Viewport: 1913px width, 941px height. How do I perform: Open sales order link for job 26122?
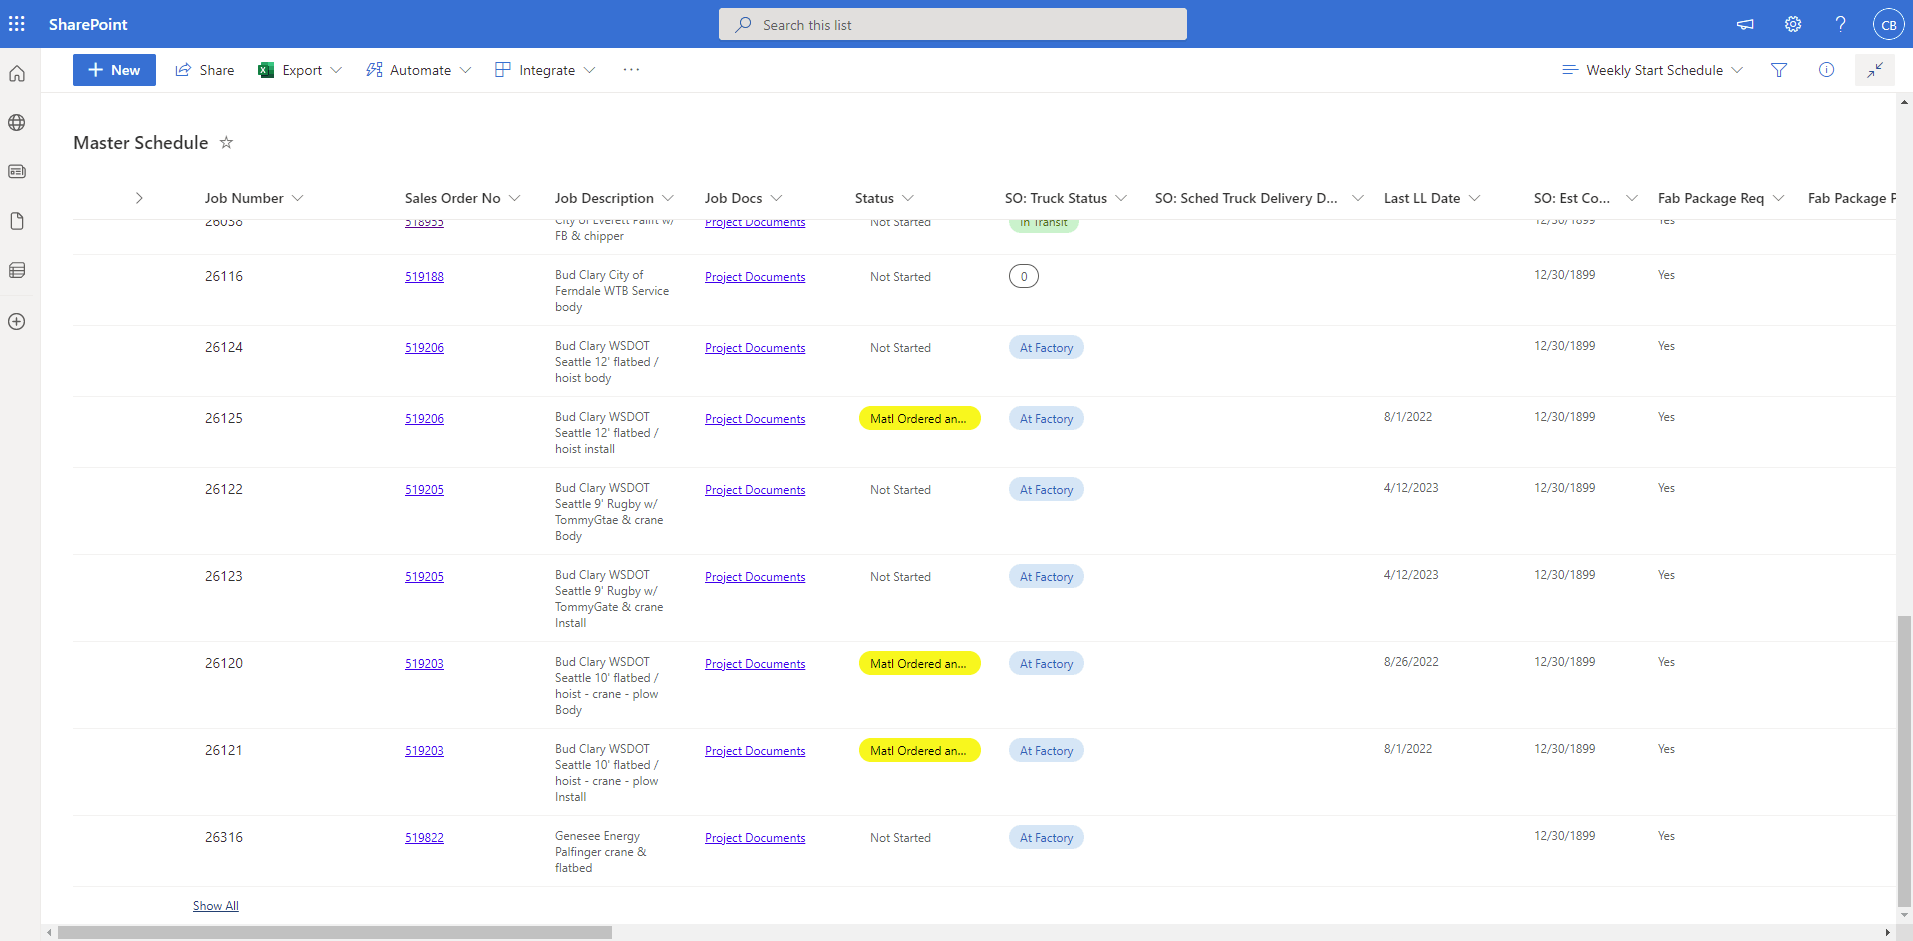click(x=424, y=490)
